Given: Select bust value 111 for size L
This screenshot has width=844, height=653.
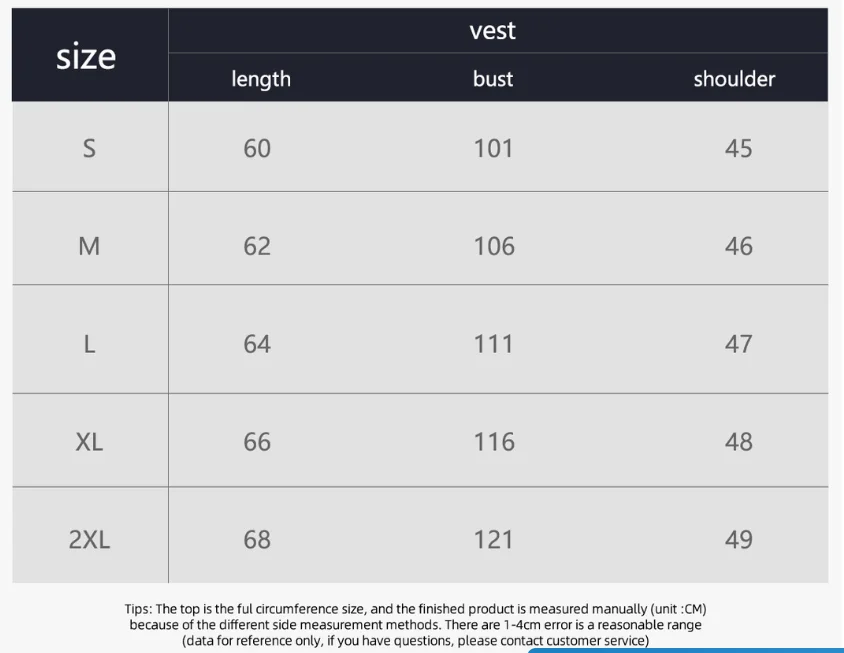Looking at the screenshot, I should [x=493, y=344].
